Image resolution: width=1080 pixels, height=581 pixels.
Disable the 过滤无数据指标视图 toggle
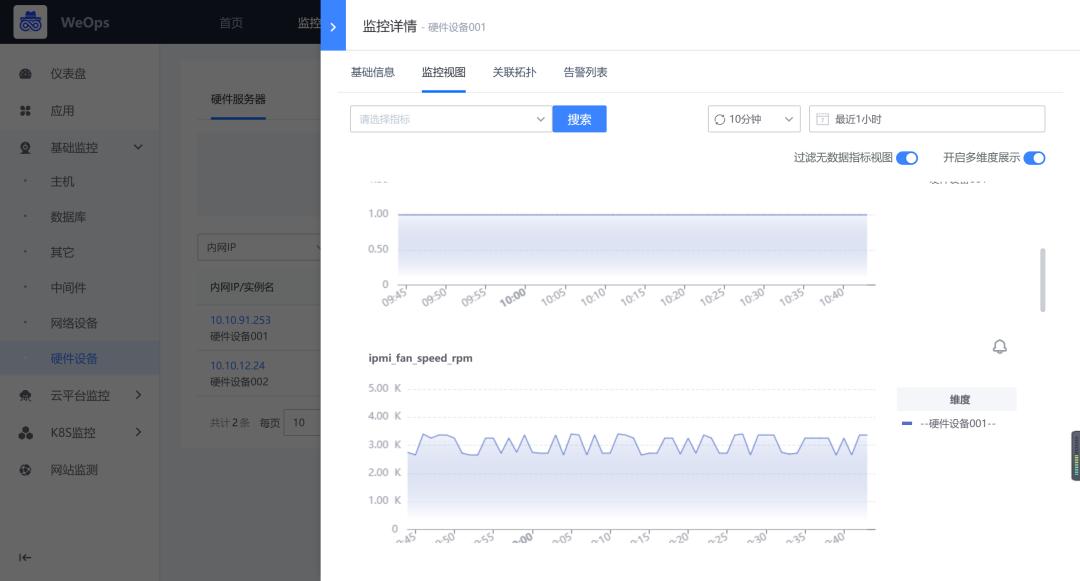(907, 158)
